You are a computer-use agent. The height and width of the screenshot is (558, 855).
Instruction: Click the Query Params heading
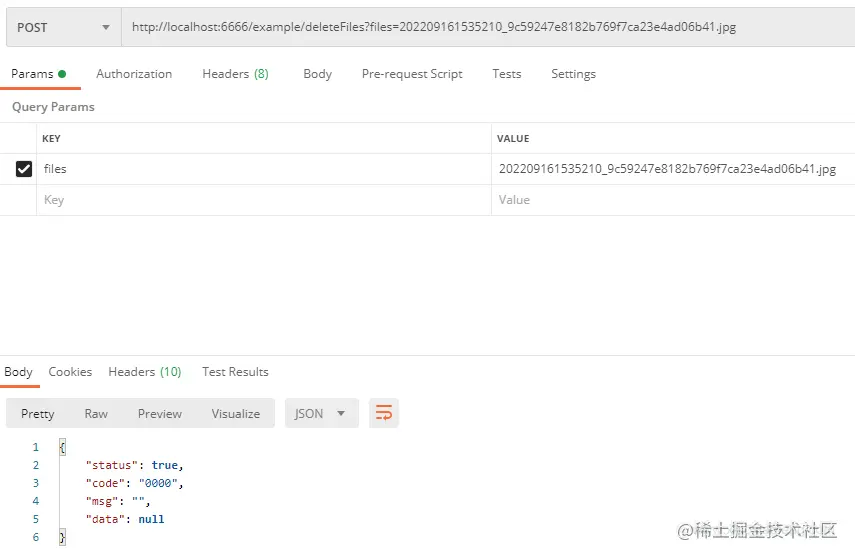[x=53, y=107]
